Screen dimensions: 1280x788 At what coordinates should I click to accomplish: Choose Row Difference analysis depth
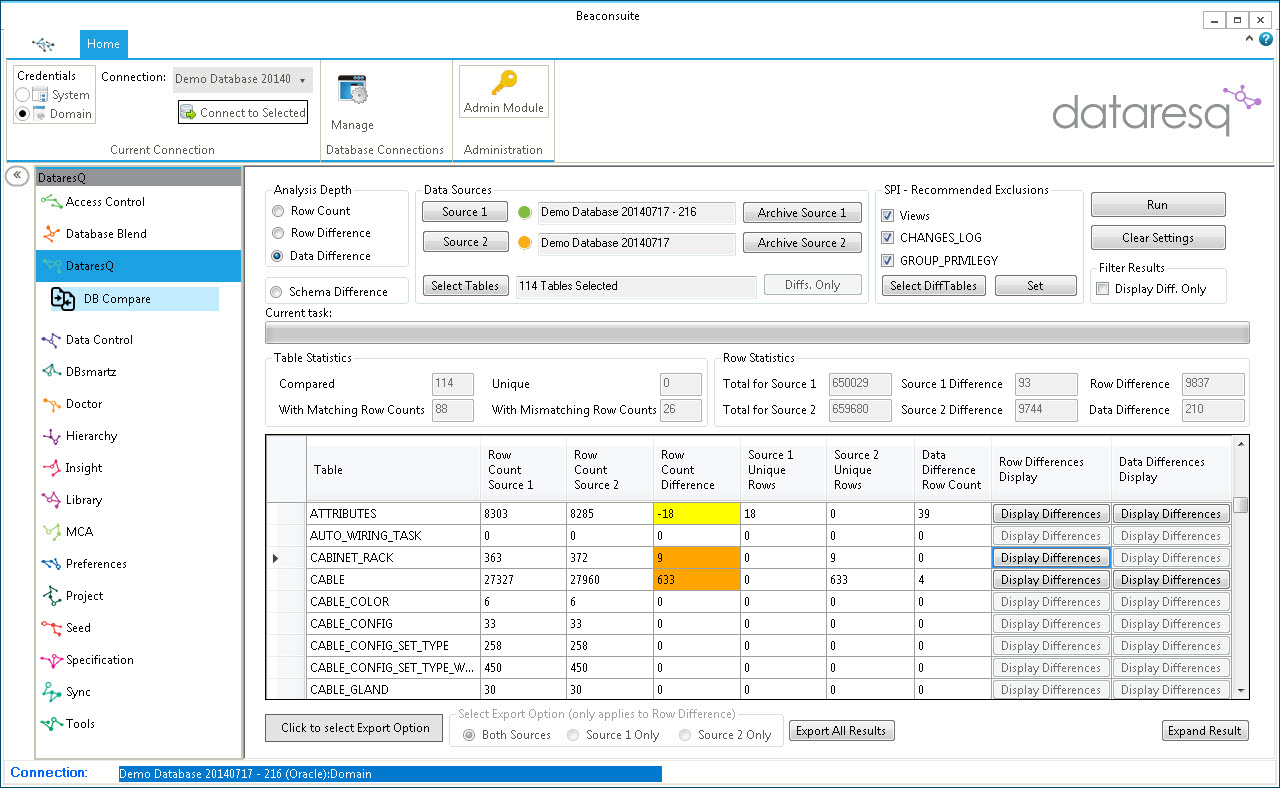click(278, 233)
